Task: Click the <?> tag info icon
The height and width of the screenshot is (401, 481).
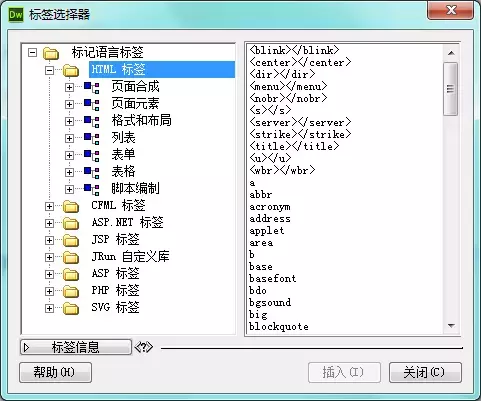Action: click(144, 347)
